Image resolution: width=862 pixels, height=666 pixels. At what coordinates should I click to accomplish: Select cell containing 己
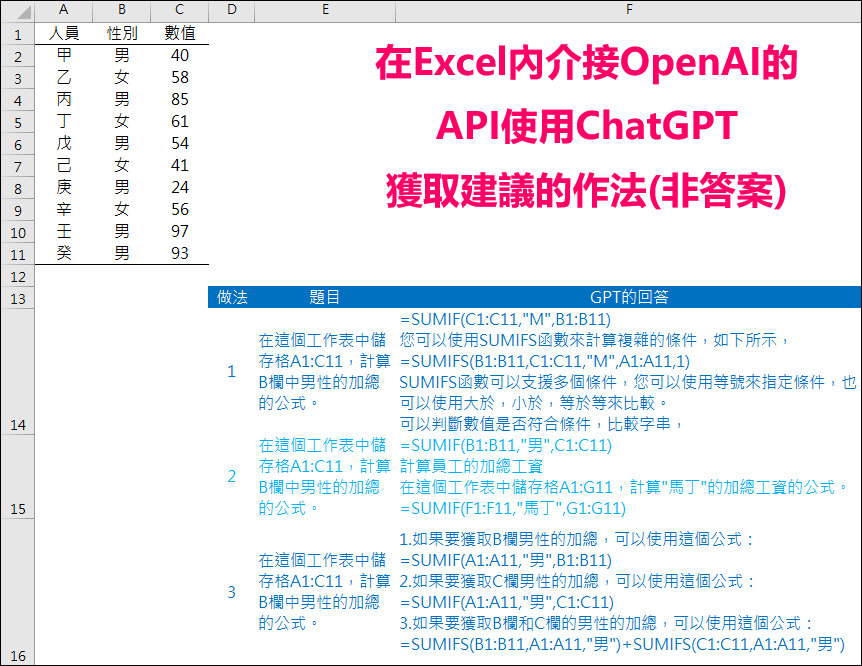64,166
